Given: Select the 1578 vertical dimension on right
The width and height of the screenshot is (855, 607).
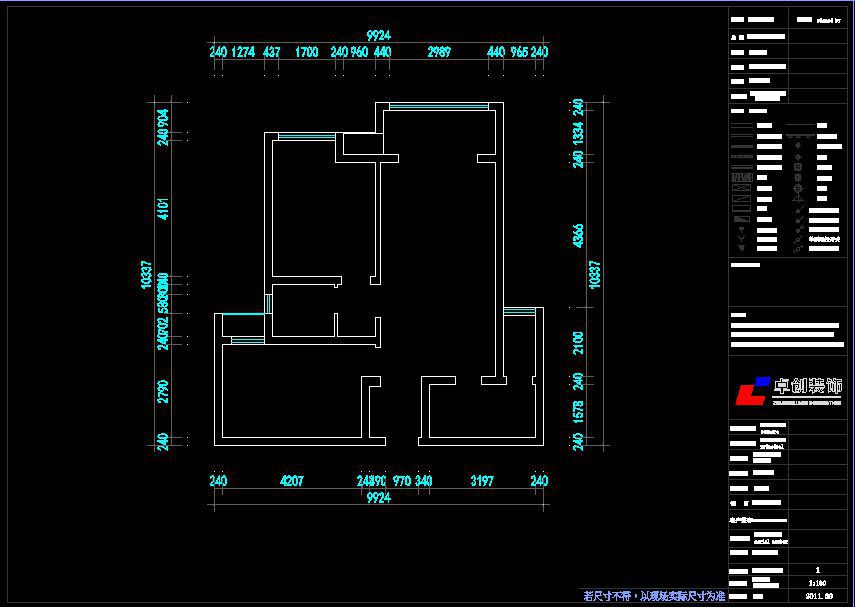Looking at the screenshot, I should click(577, 411).
